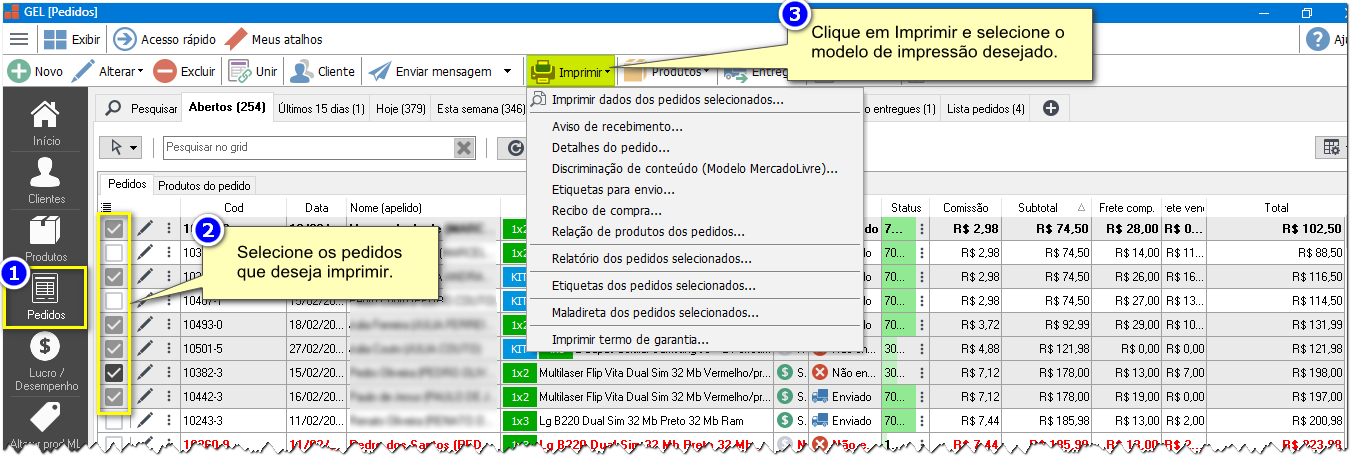Click pencil edit icon for order 10493-0
Image resolution: width=1351 pixels, height=463 pixels.
146,324
